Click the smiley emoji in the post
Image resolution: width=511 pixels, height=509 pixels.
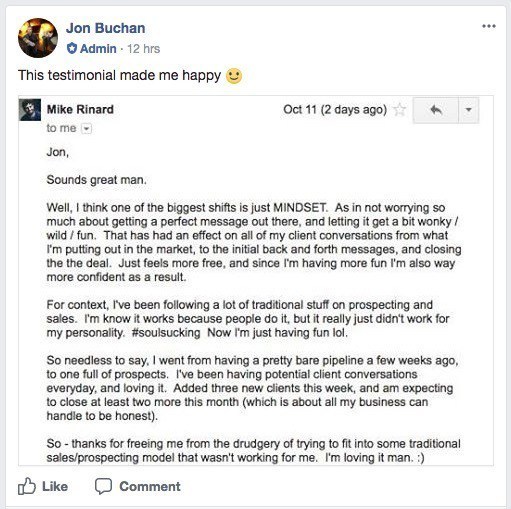pyautogui.click(x=234, y=76)
